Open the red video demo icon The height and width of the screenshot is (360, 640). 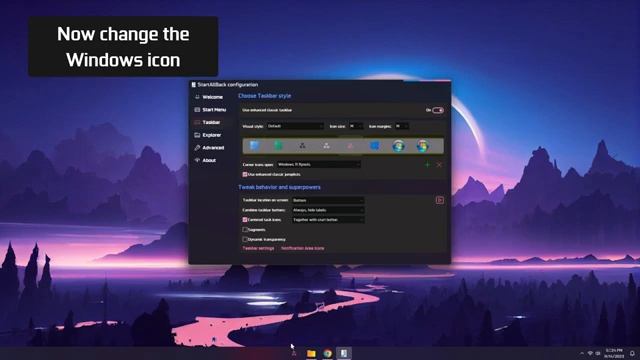click(x=440, y=200)
